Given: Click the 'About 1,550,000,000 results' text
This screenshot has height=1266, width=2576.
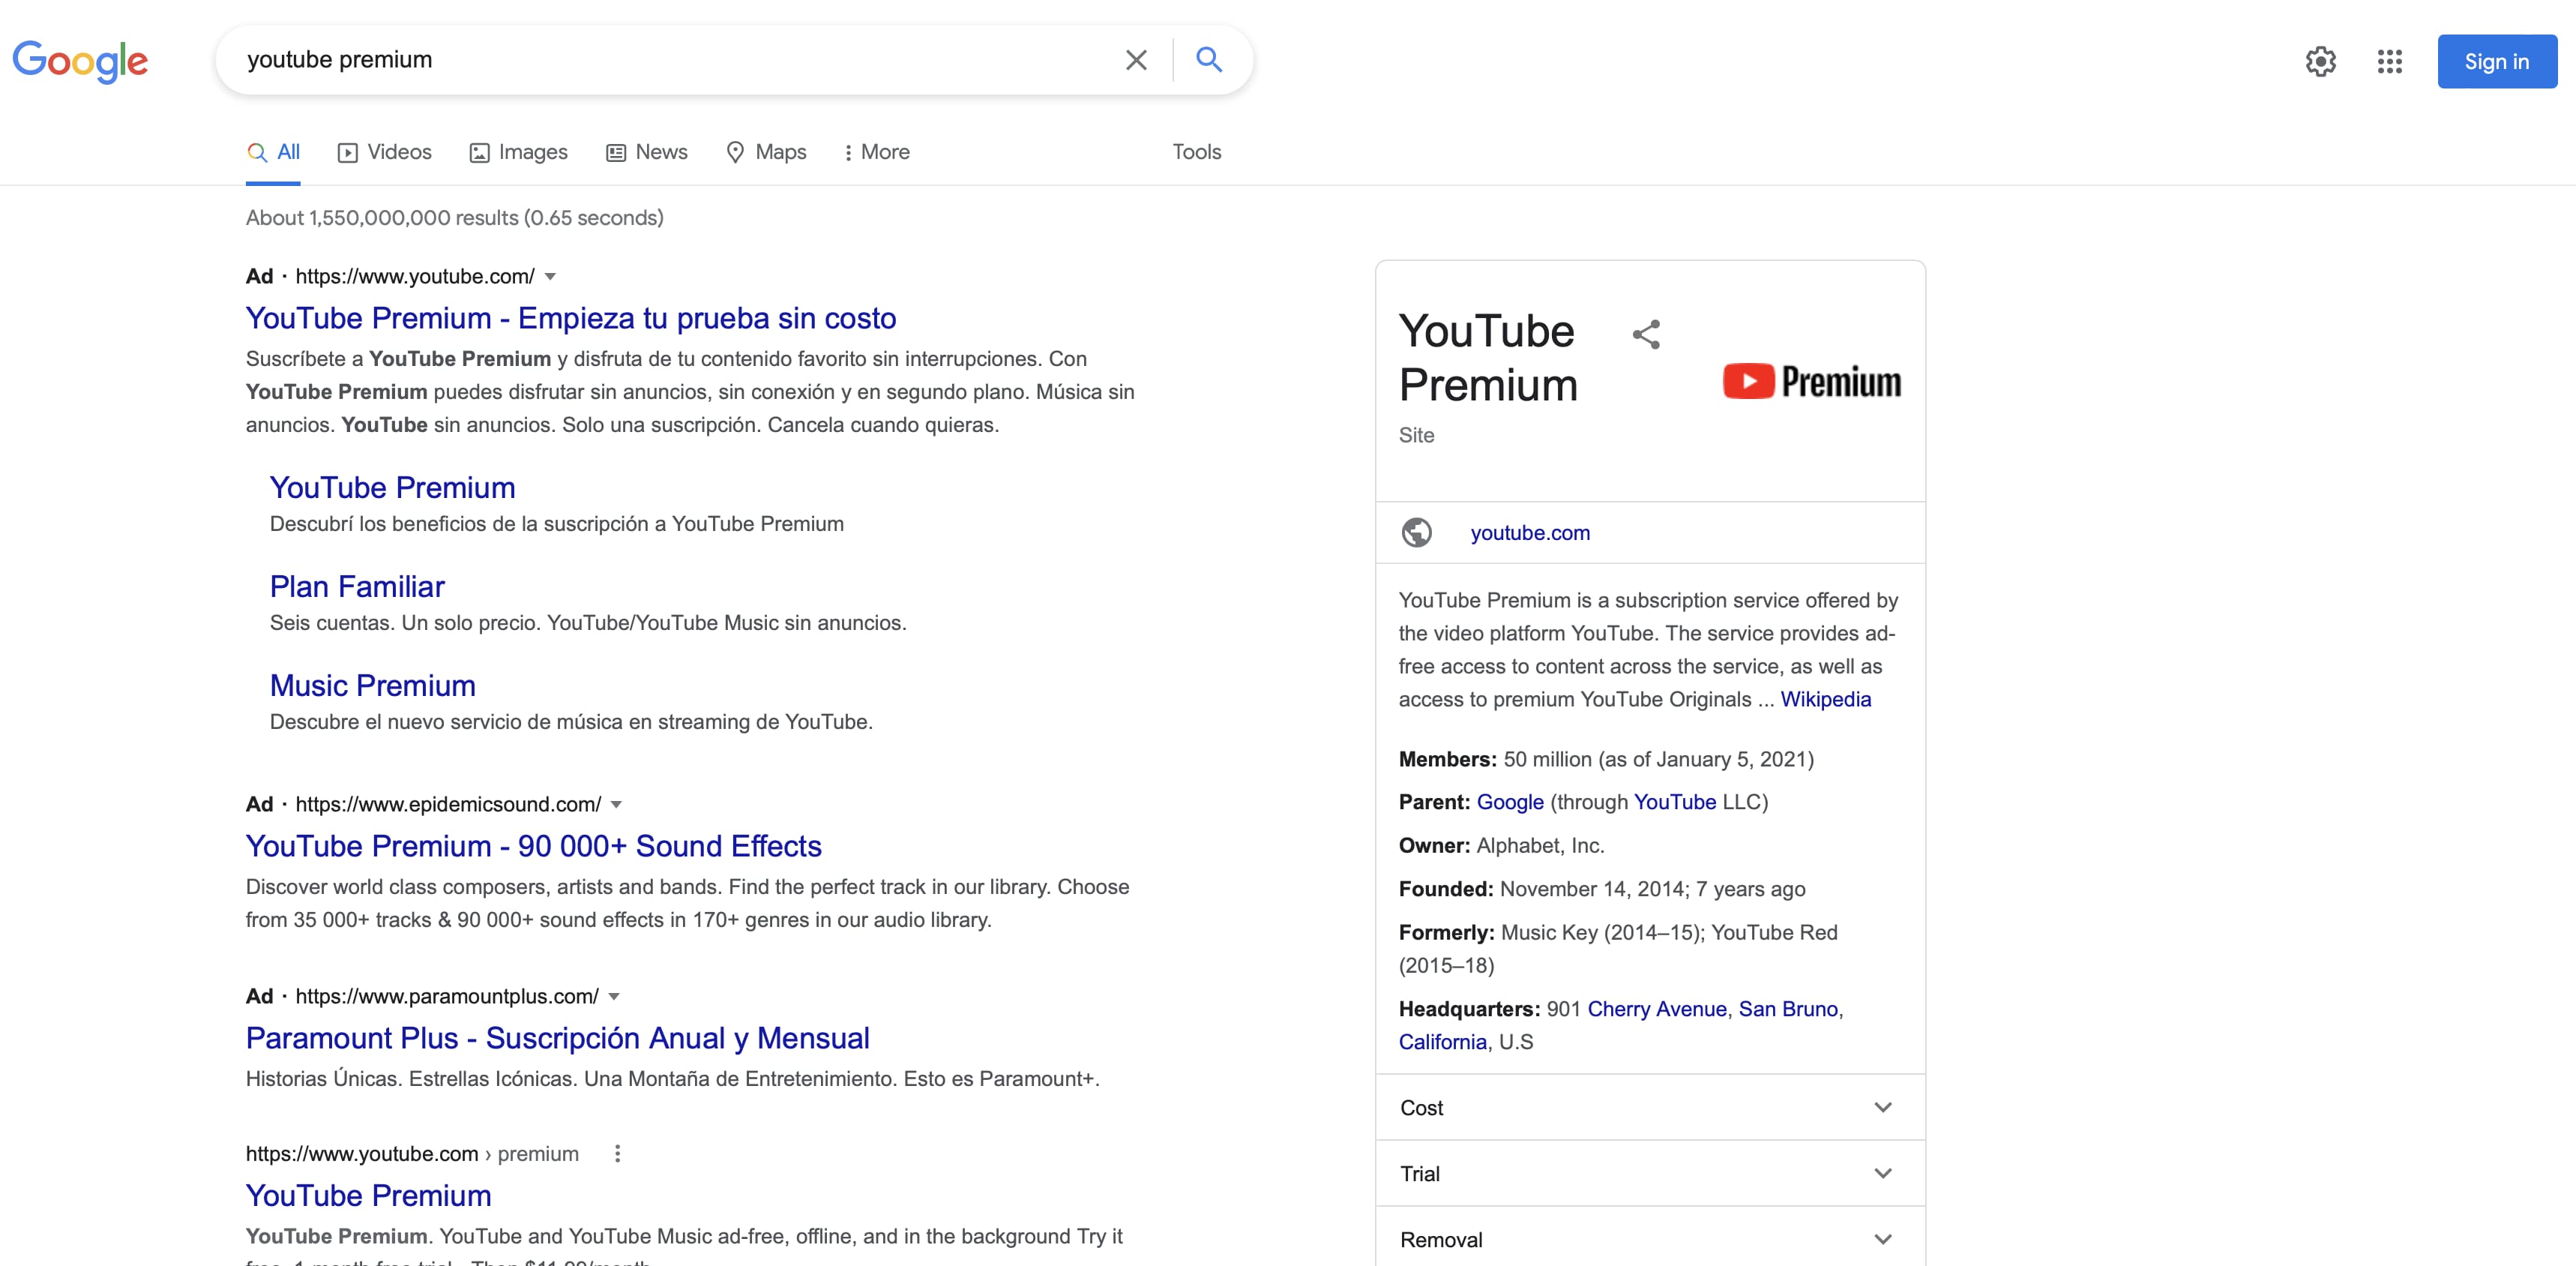Looking at the screenshot, I should point(455,218).
